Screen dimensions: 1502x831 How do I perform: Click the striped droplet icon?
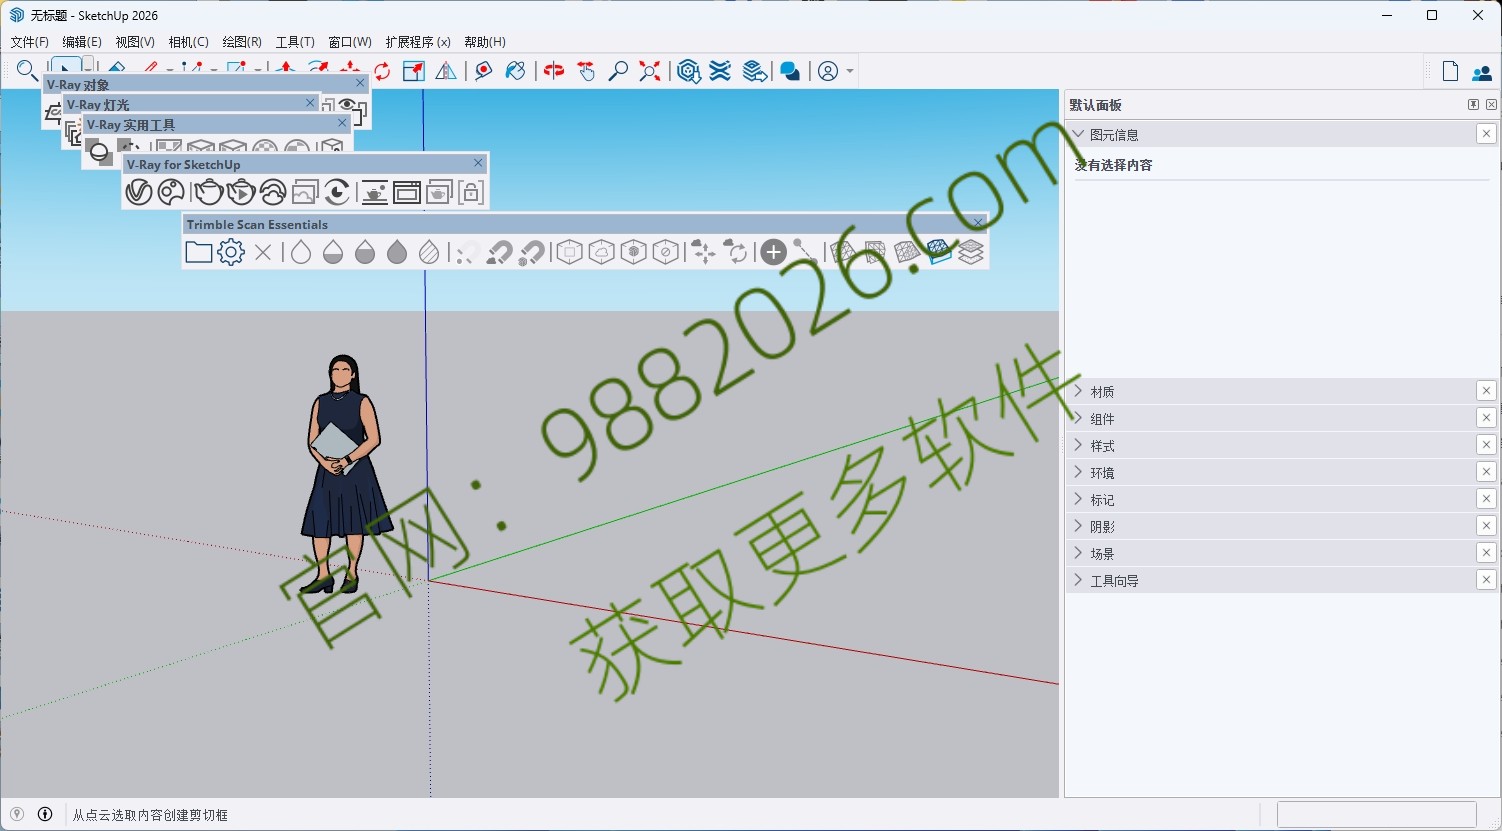coord(429,252)
